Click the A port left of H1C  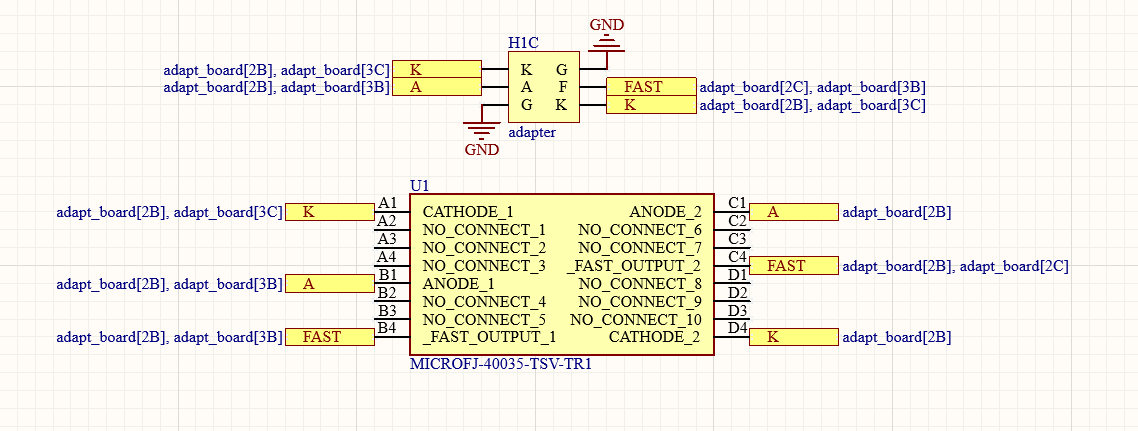tap(437, 87)
